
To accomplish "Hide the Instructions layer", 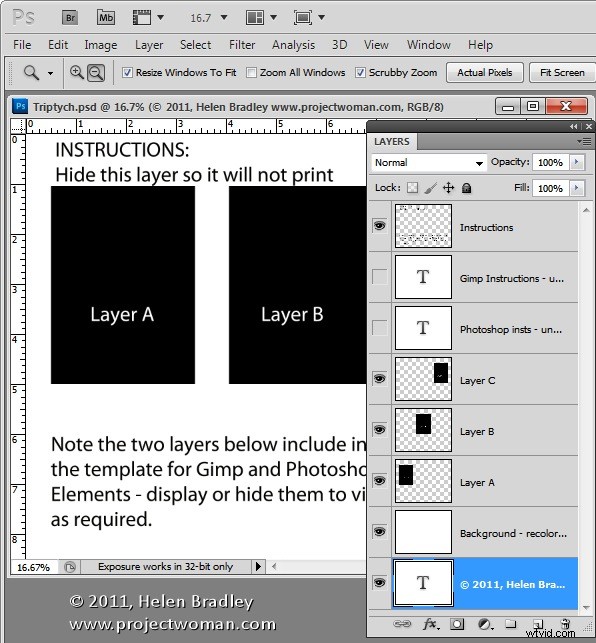I will 379,226.
